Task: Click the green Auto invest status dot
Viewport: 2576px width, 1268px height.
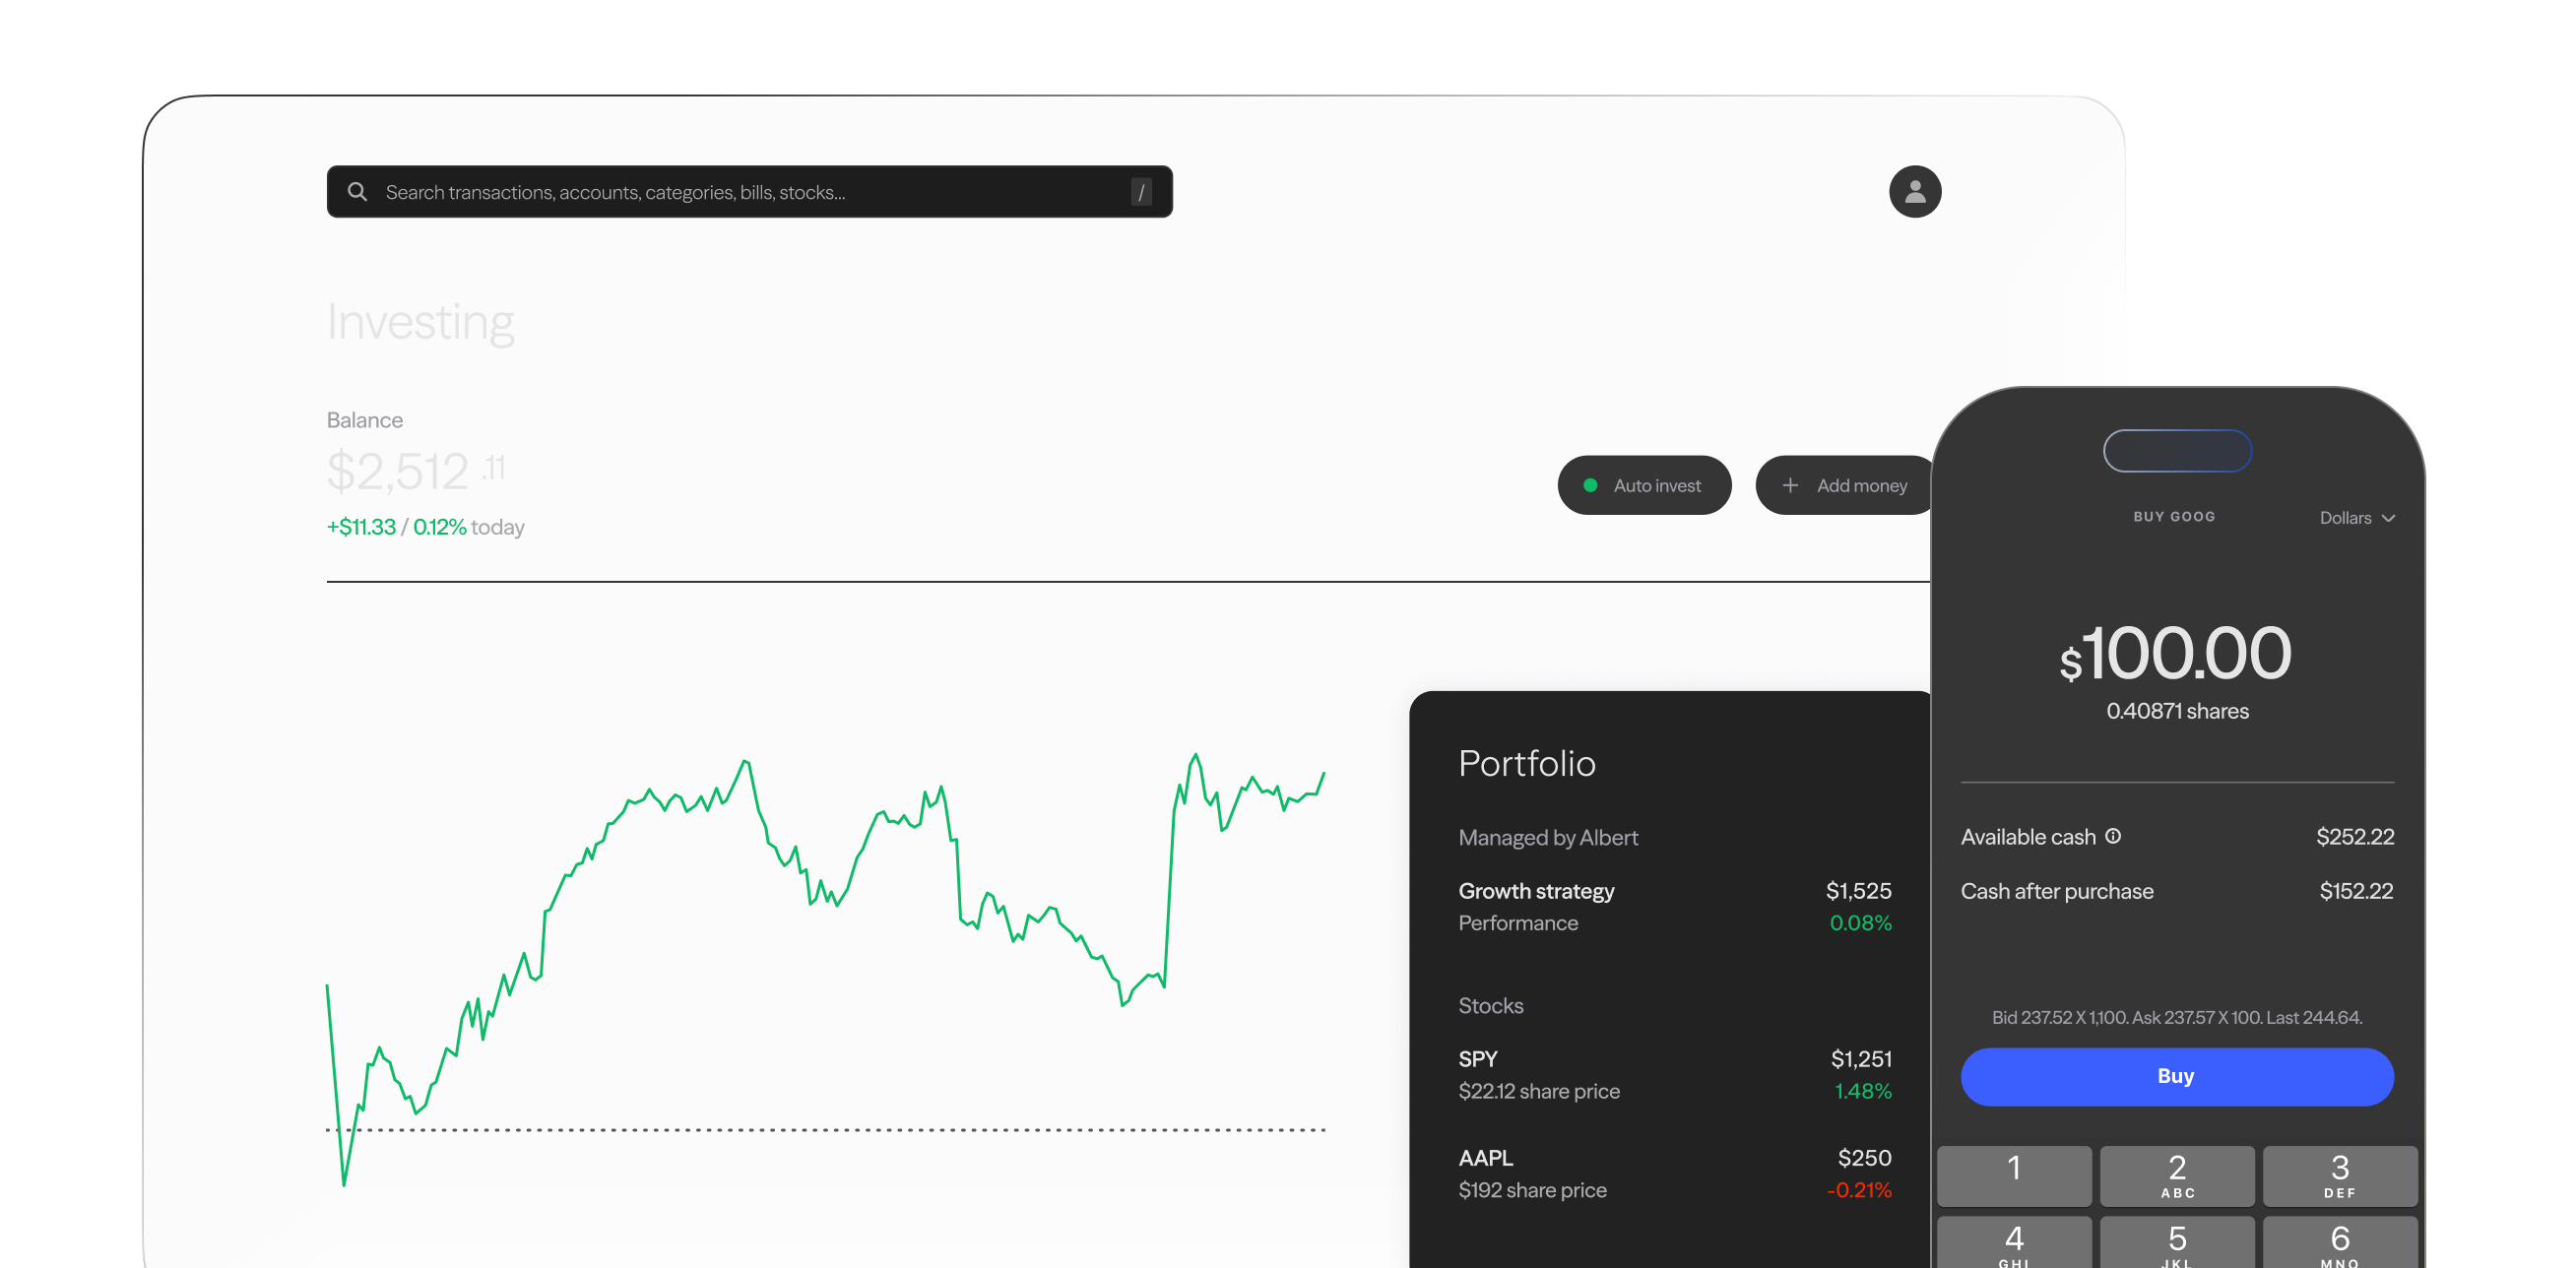Action: (1590, 485)
